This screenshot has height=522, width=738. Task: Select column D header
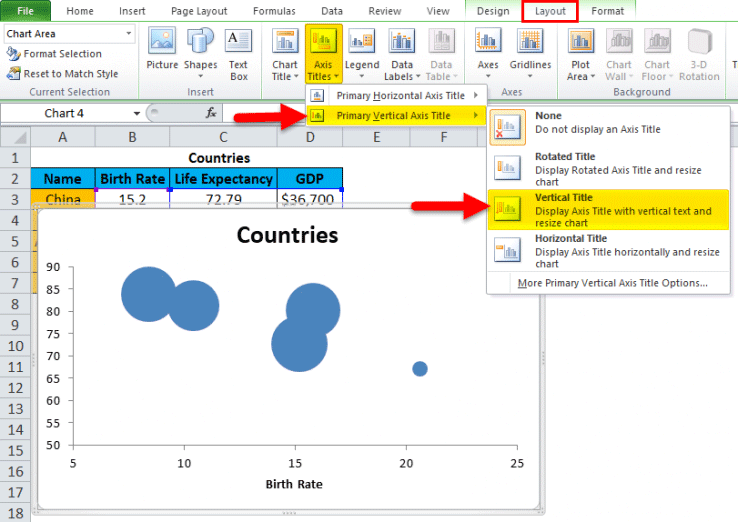(310, 137)
